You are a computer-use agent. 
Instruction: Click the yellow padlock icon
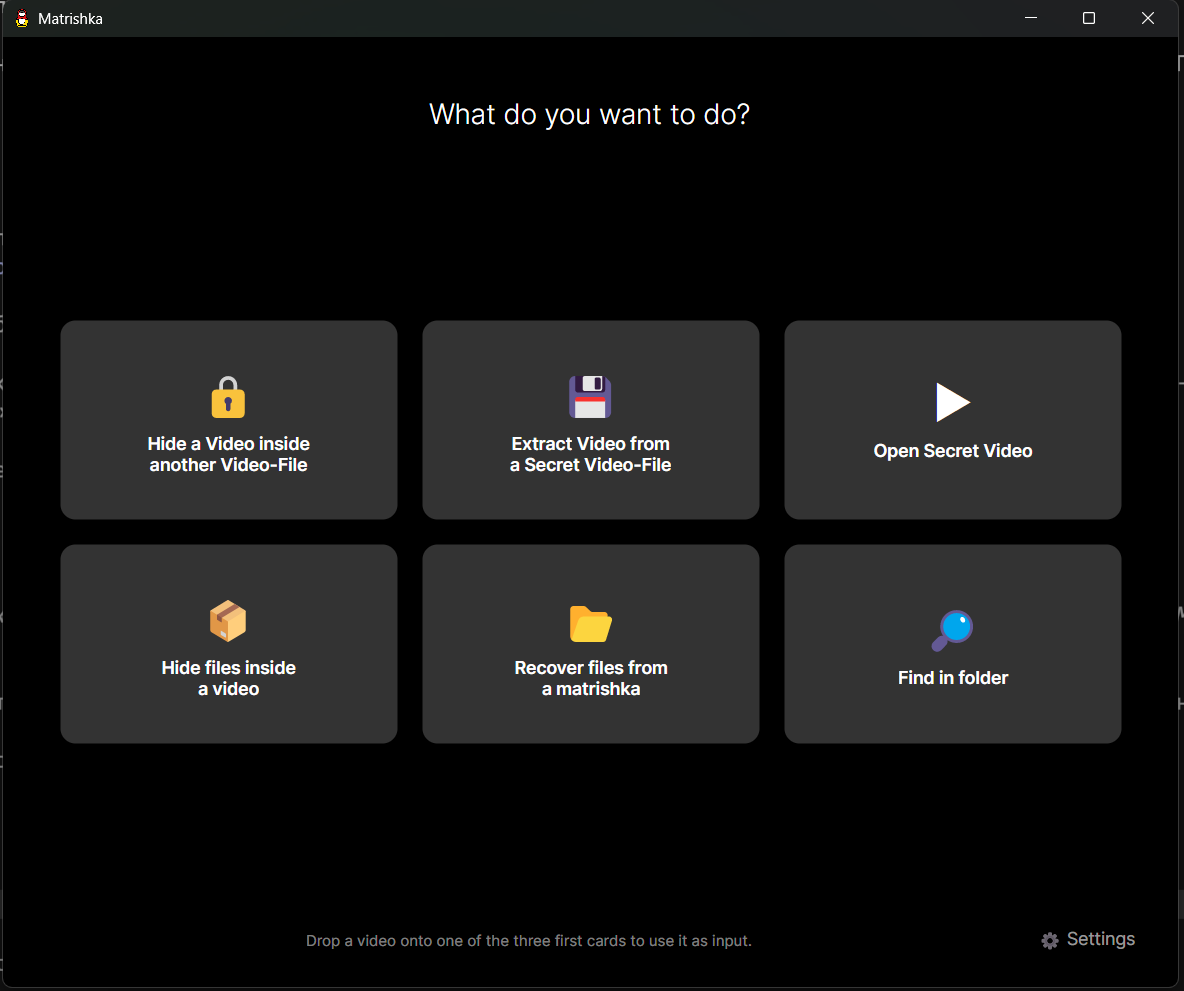coord(228,397)
